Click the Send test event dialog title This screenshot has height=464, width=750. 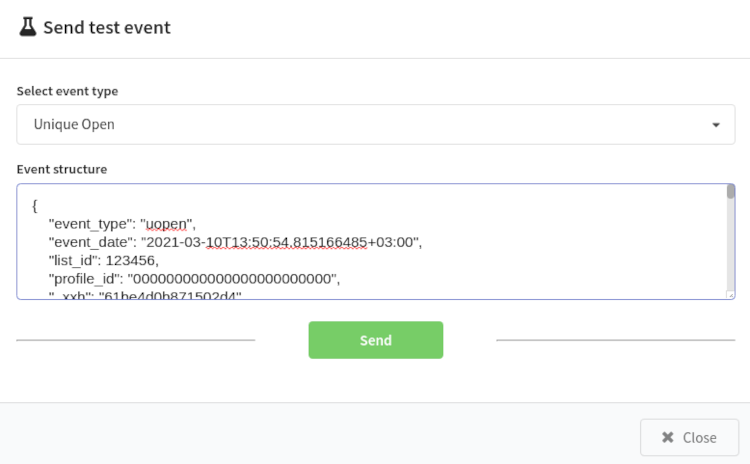pos(107,27)
